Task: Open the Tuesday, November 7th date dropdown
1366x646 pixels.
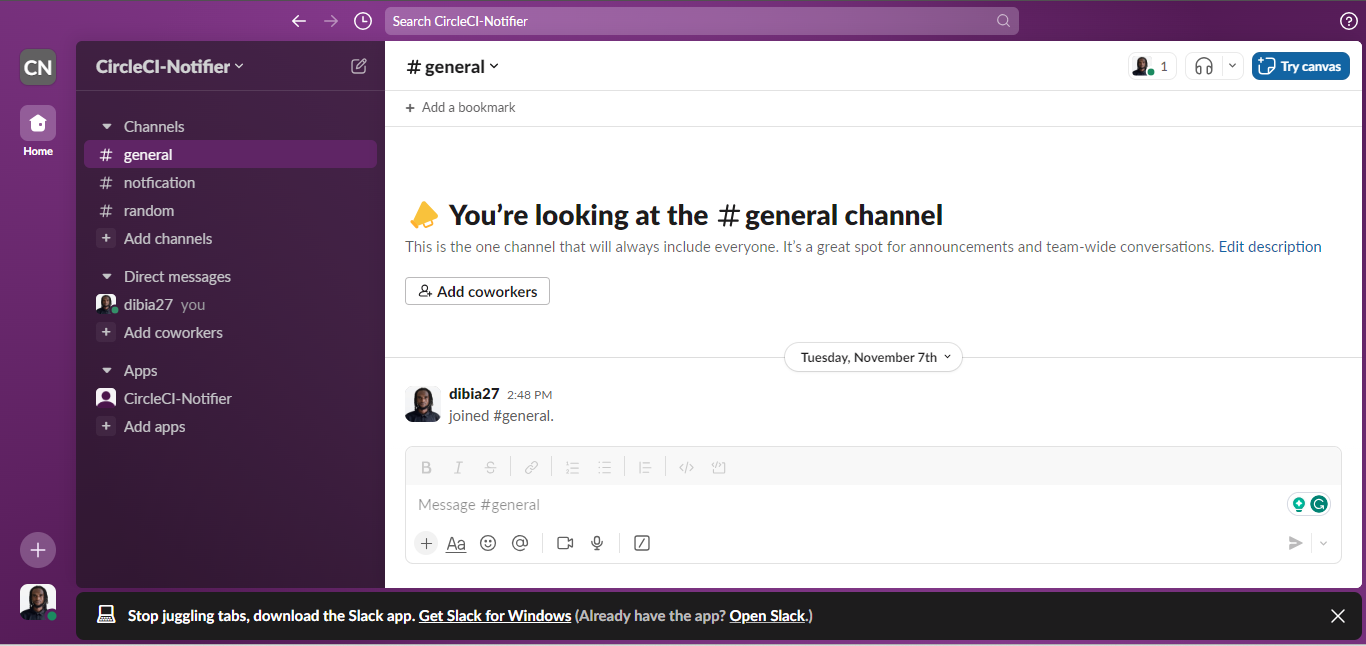Action: click(873, 357)
